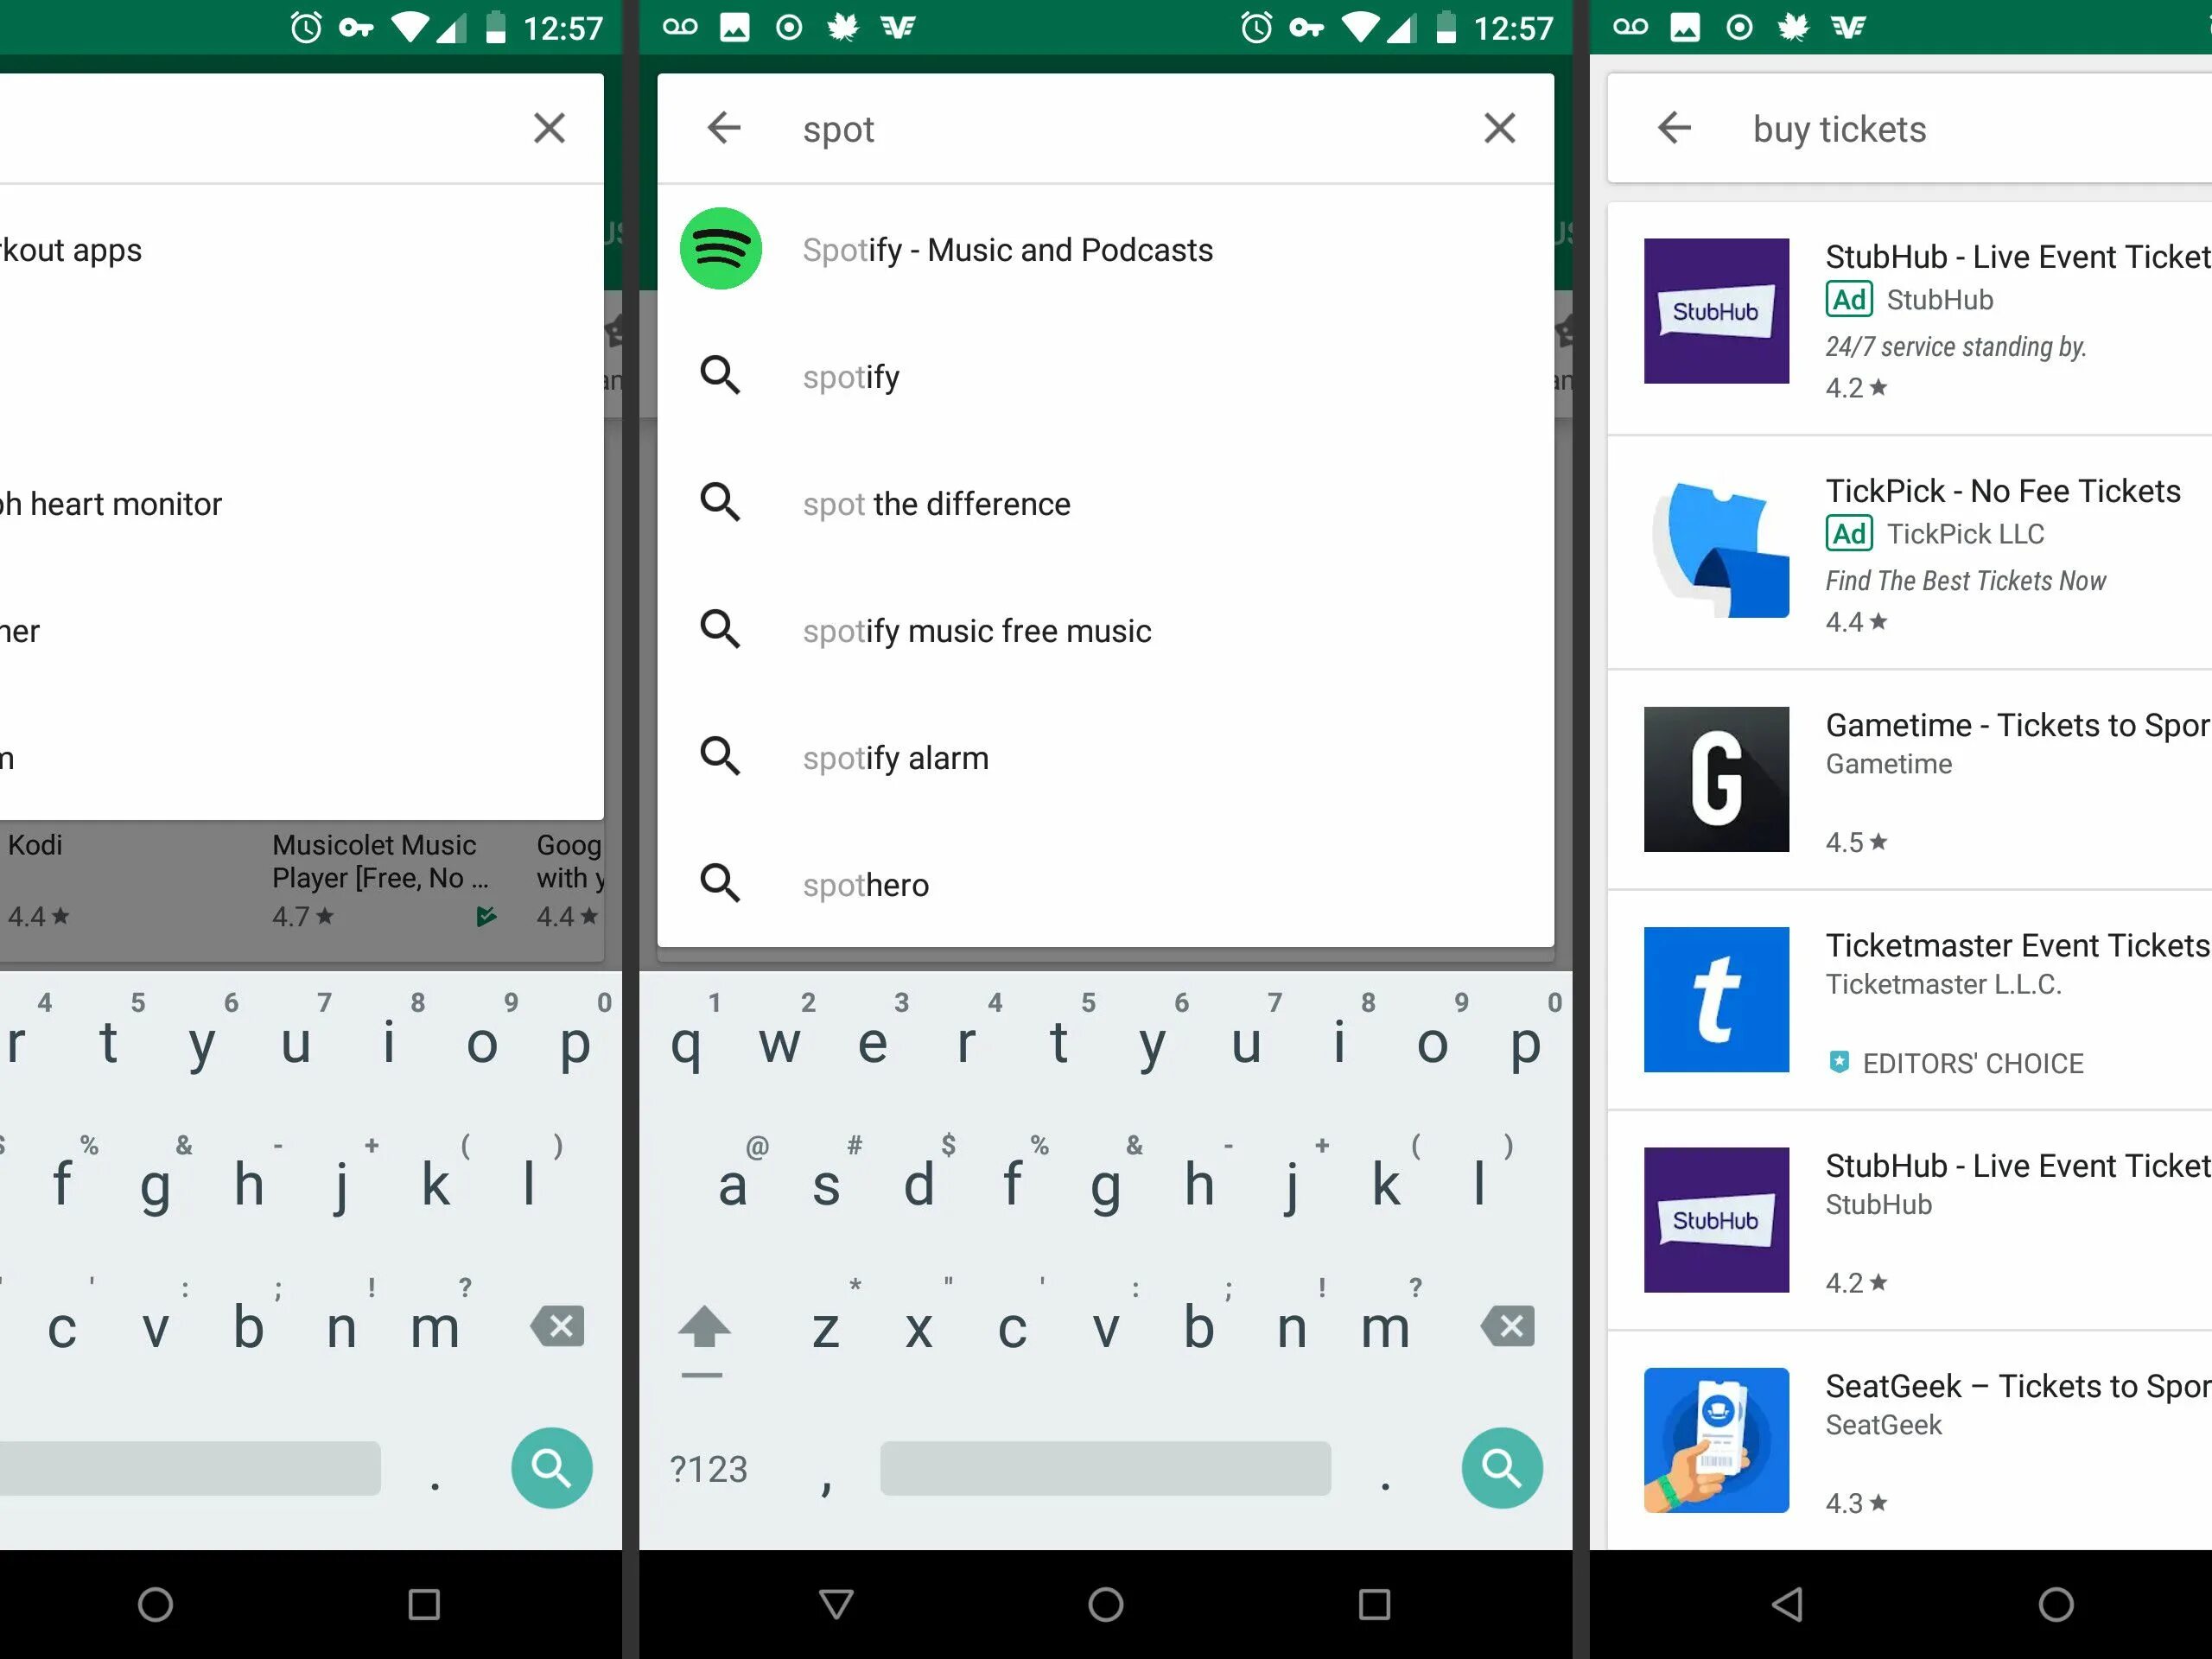This screenshot has height=1659, width=2212.
Task: Go back from 'buy tickets' search results
Action: [1674, 128]
